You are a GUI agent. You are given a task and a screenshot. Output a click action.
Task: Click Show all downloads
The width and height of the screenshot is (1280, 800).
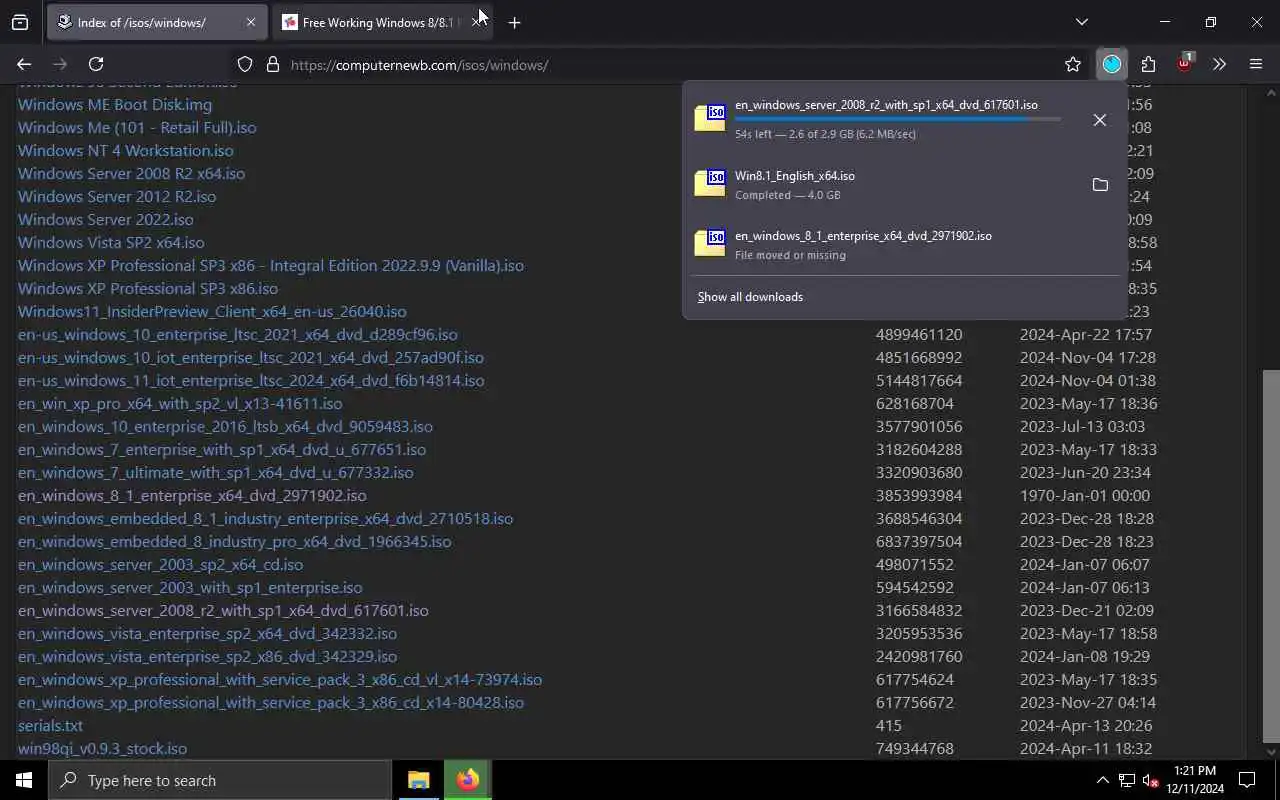click(x=750, y=296)
